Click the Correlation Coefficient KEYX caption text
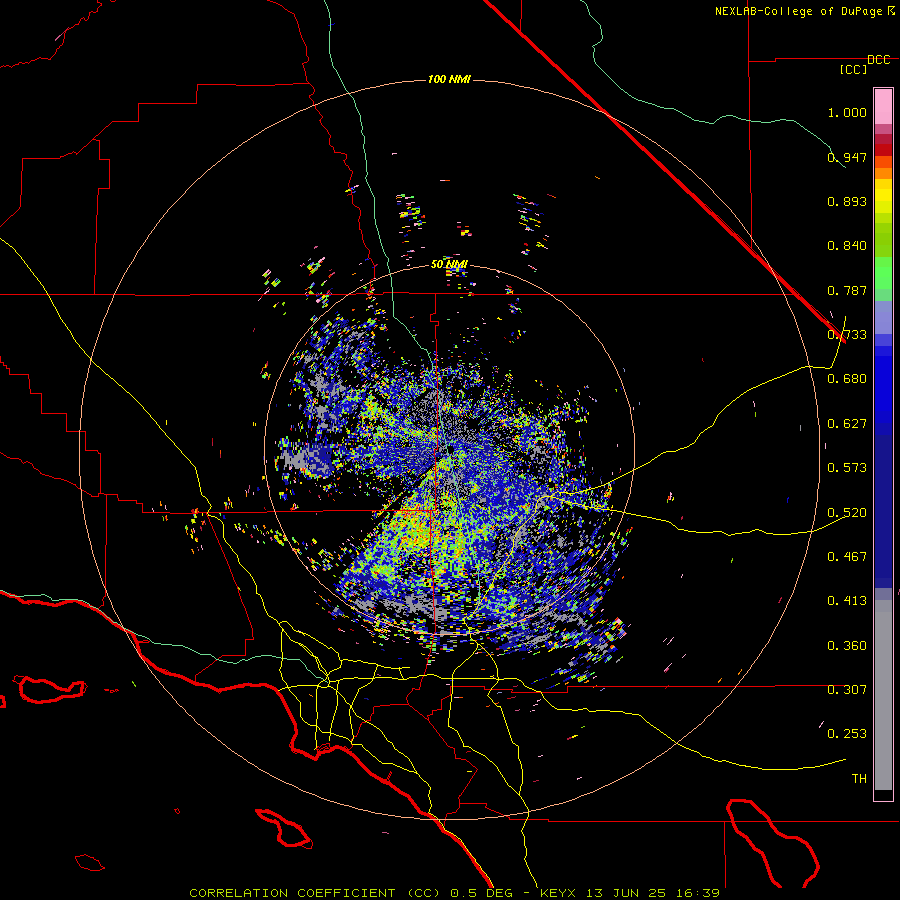Viewport: 900px width, 900px height. pos(454,893)
